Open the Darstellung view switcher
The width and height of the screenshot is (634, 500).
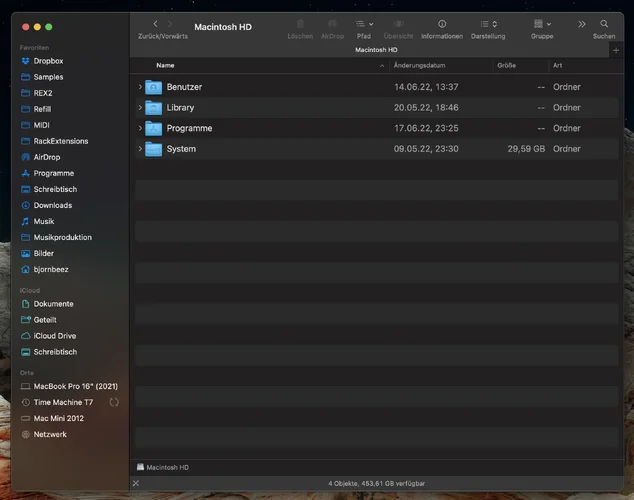(x=488, y=24)
